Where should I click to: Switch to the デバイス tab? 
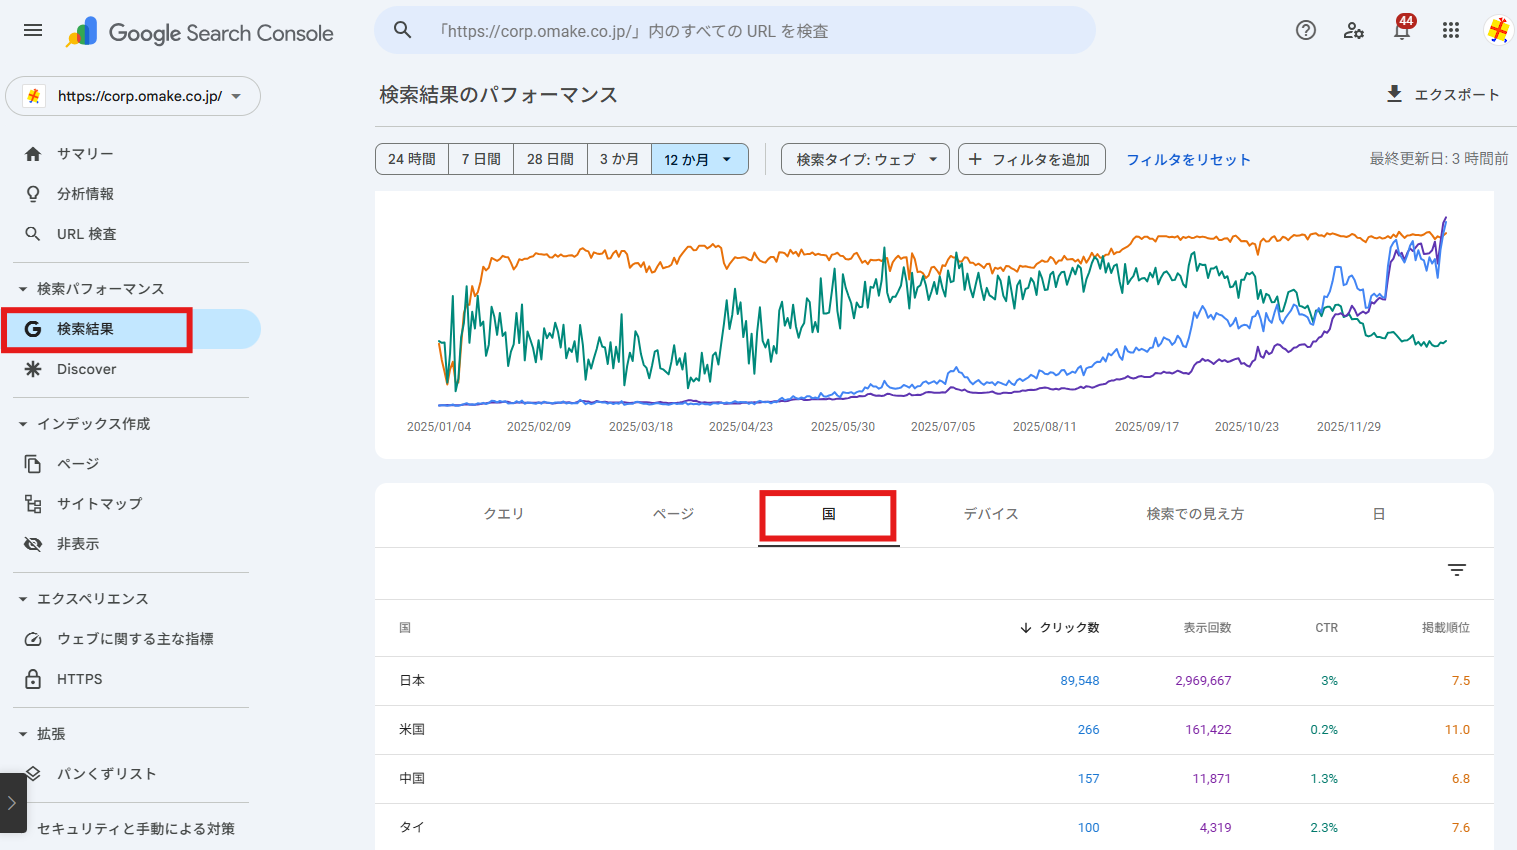[990, 514]
